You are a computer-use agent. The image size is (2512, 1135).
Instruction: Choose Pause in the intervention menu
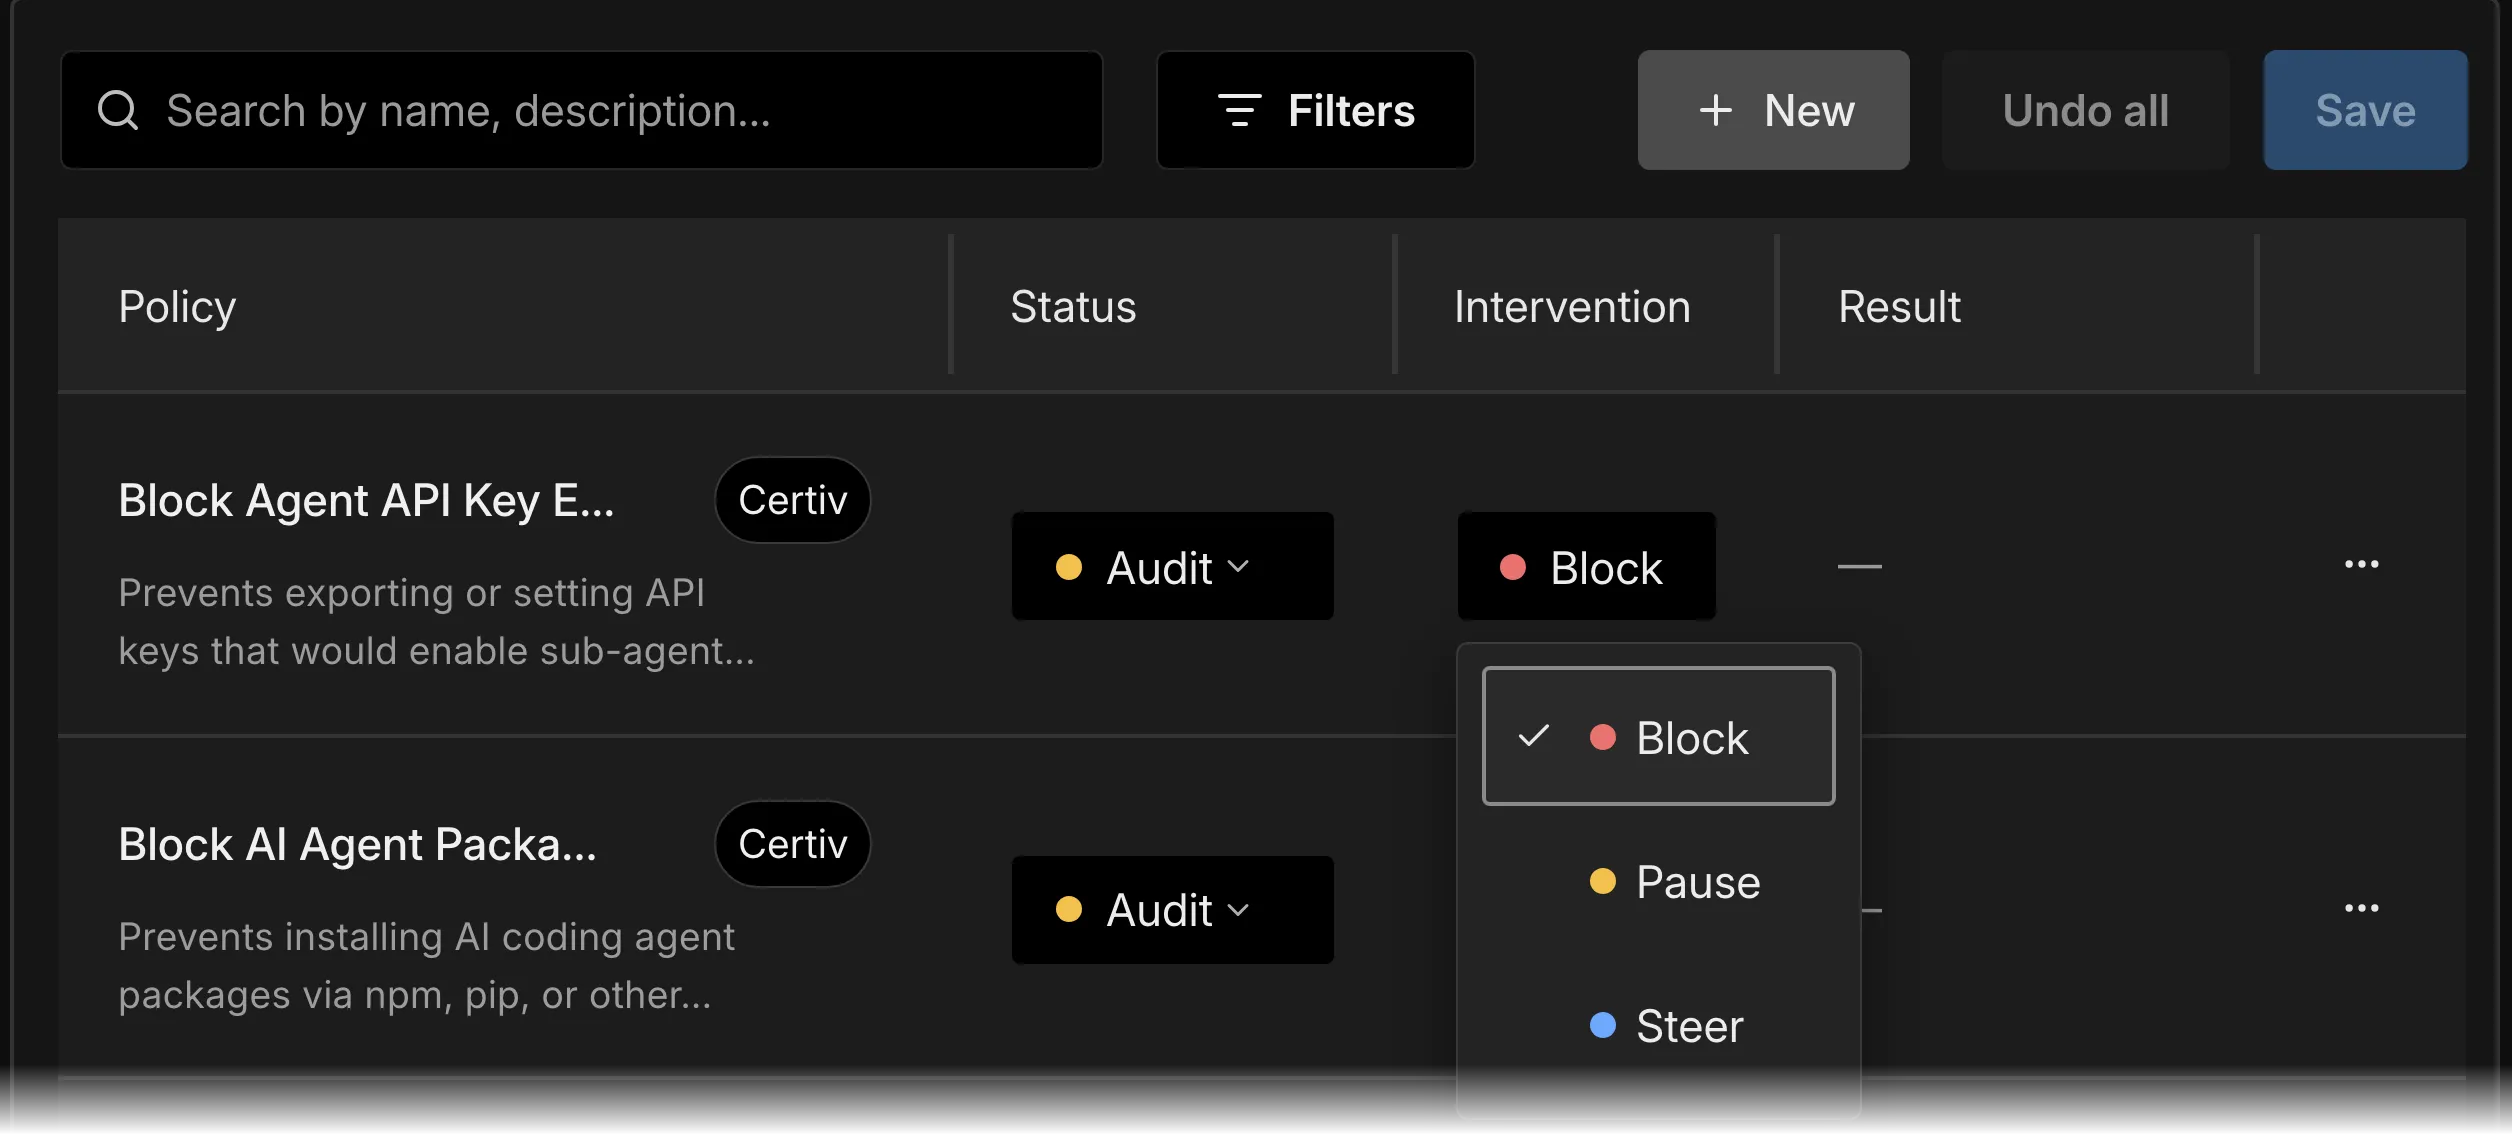[1658, 882]
